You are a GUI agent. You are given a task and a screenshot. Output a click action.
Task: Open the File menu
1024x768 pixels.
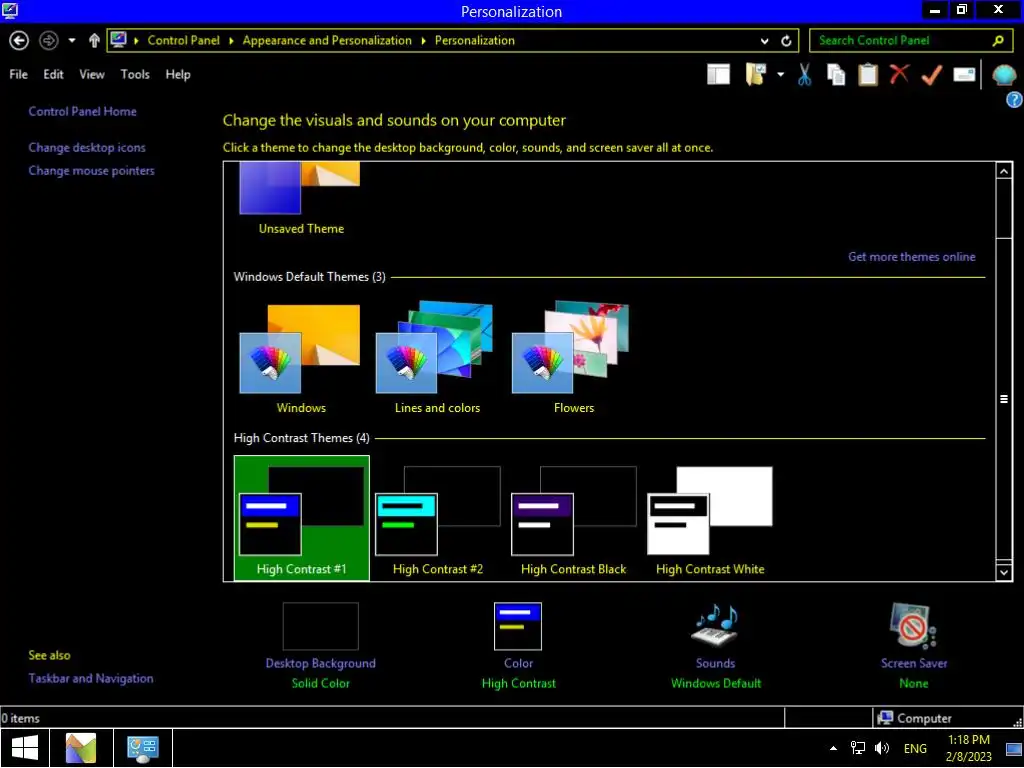click(18, 74)
